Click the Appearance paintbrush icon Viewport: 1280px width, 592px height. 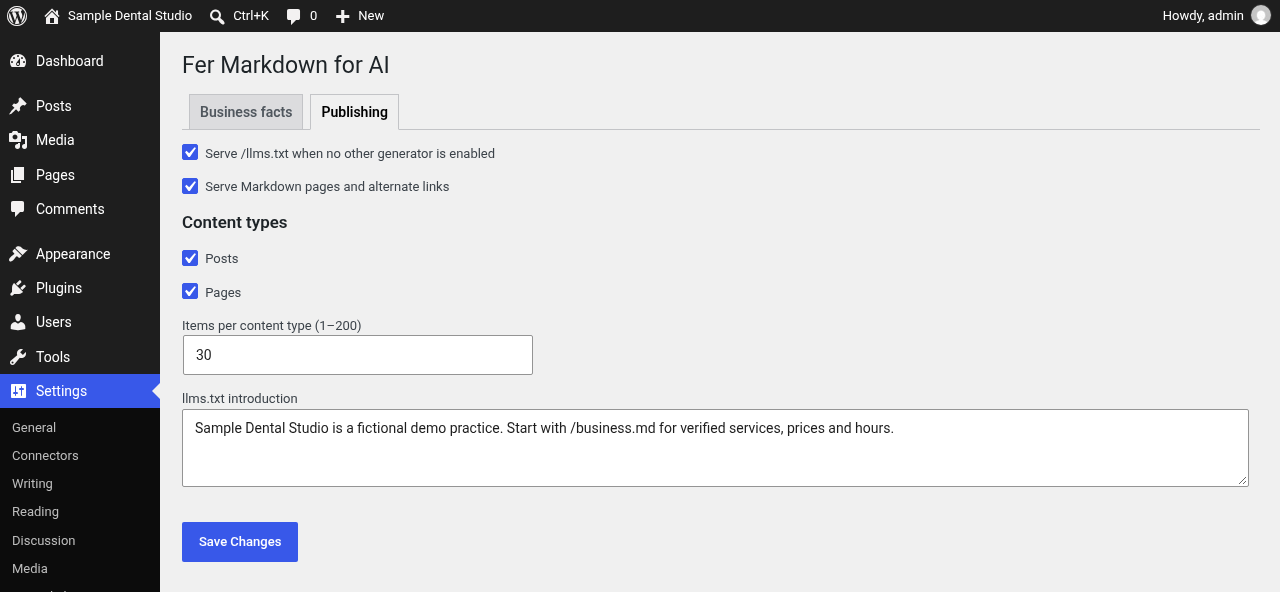tap(18, 254)
